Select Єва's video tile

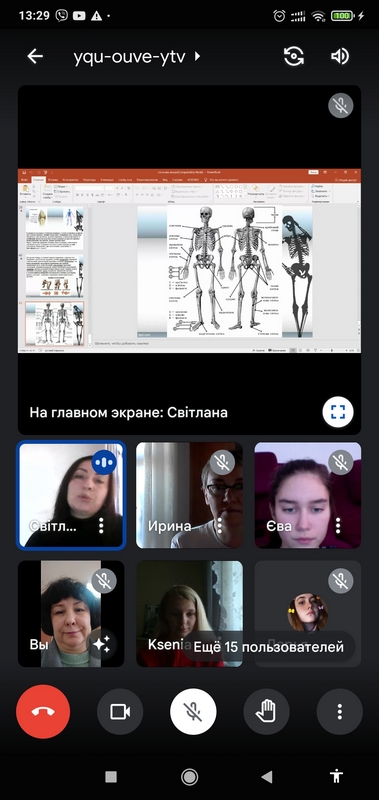(308, 495)
